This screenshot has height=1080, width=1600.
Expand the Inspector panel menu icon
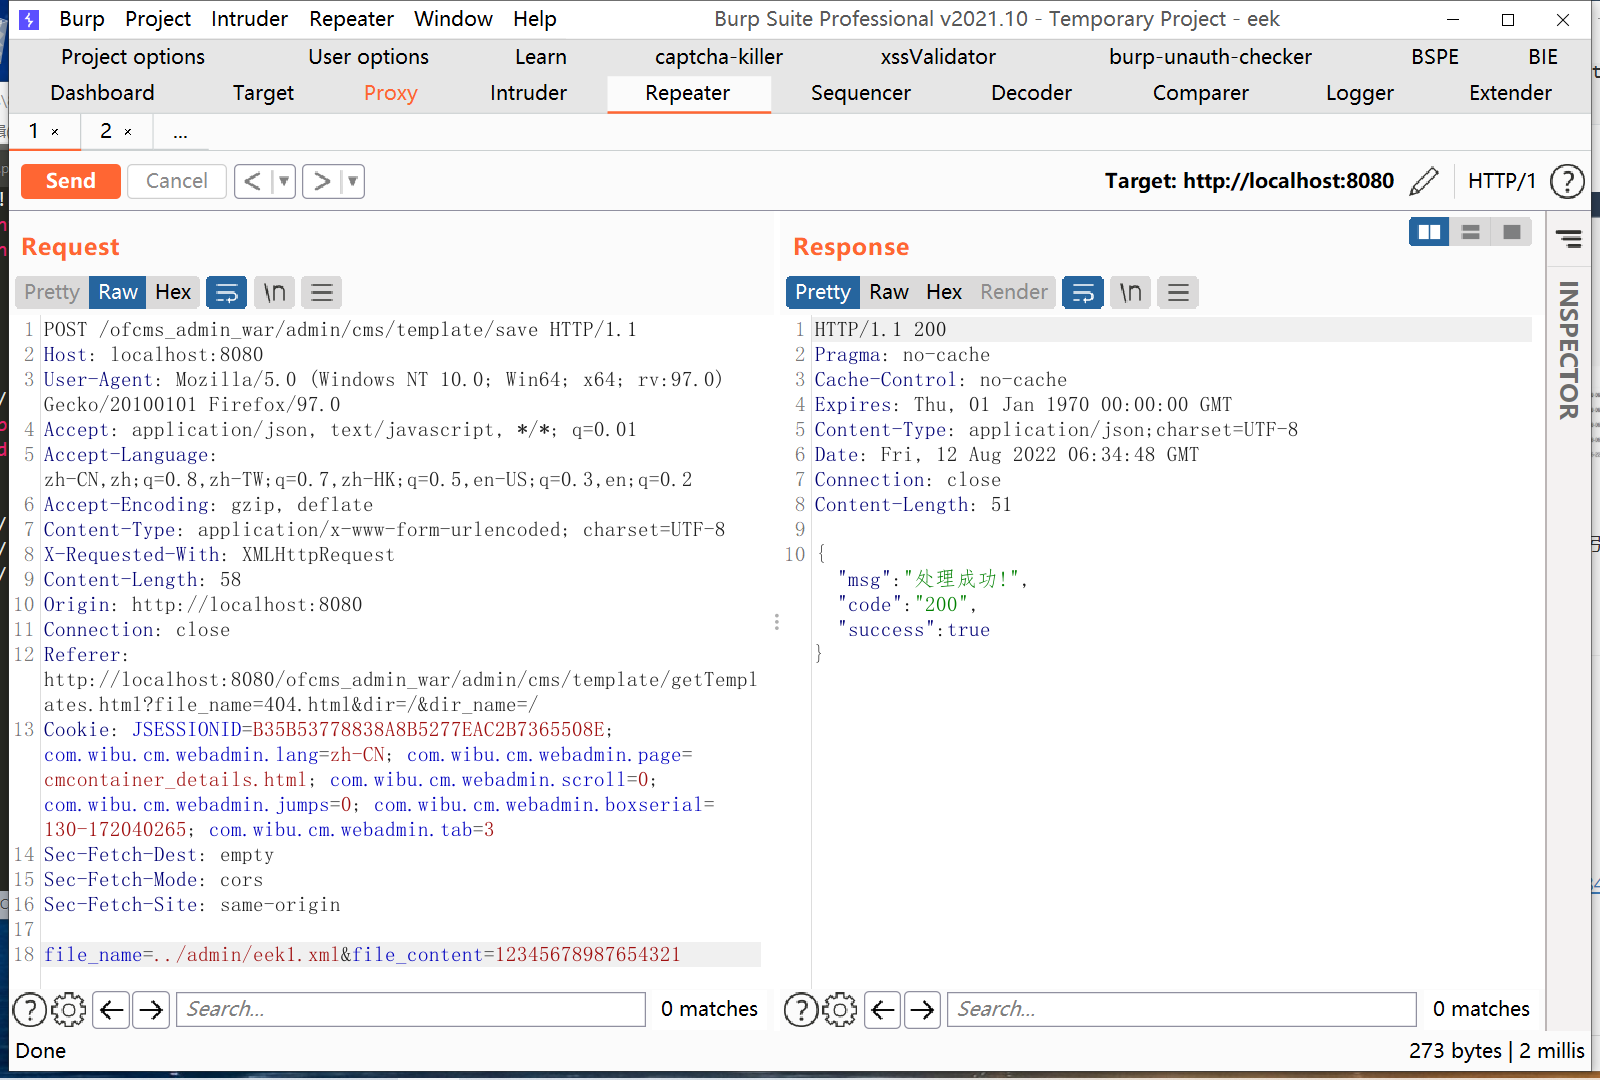coord(1569,238)
